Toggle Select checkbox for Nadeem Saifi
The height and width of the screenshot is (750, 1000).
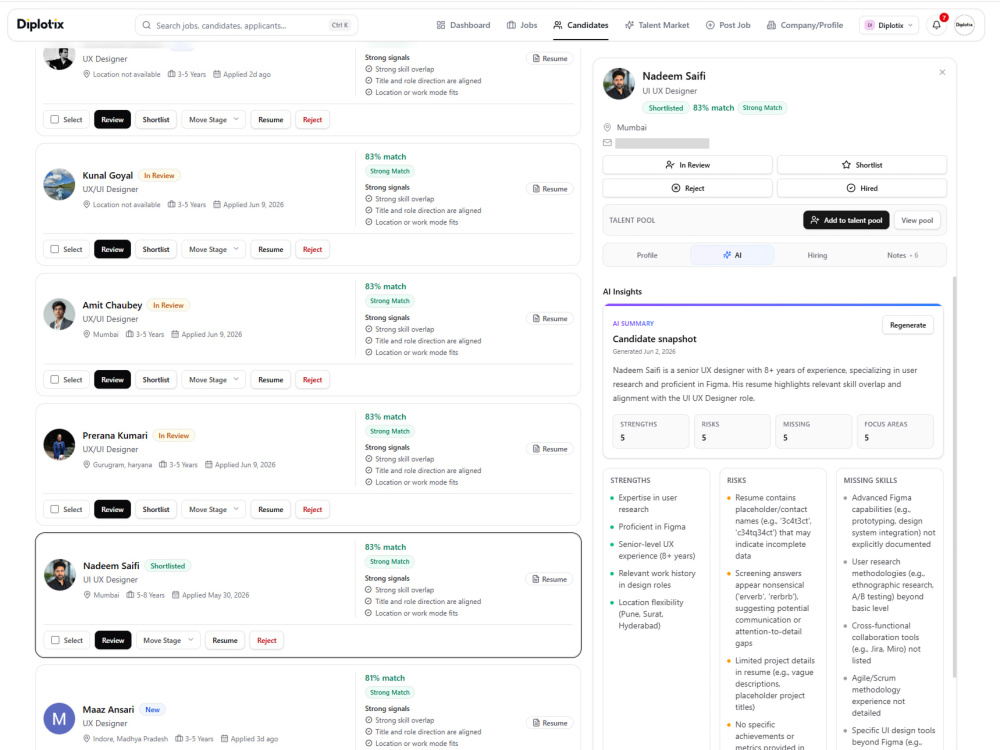pyautogui.click(x=55, y=640)
